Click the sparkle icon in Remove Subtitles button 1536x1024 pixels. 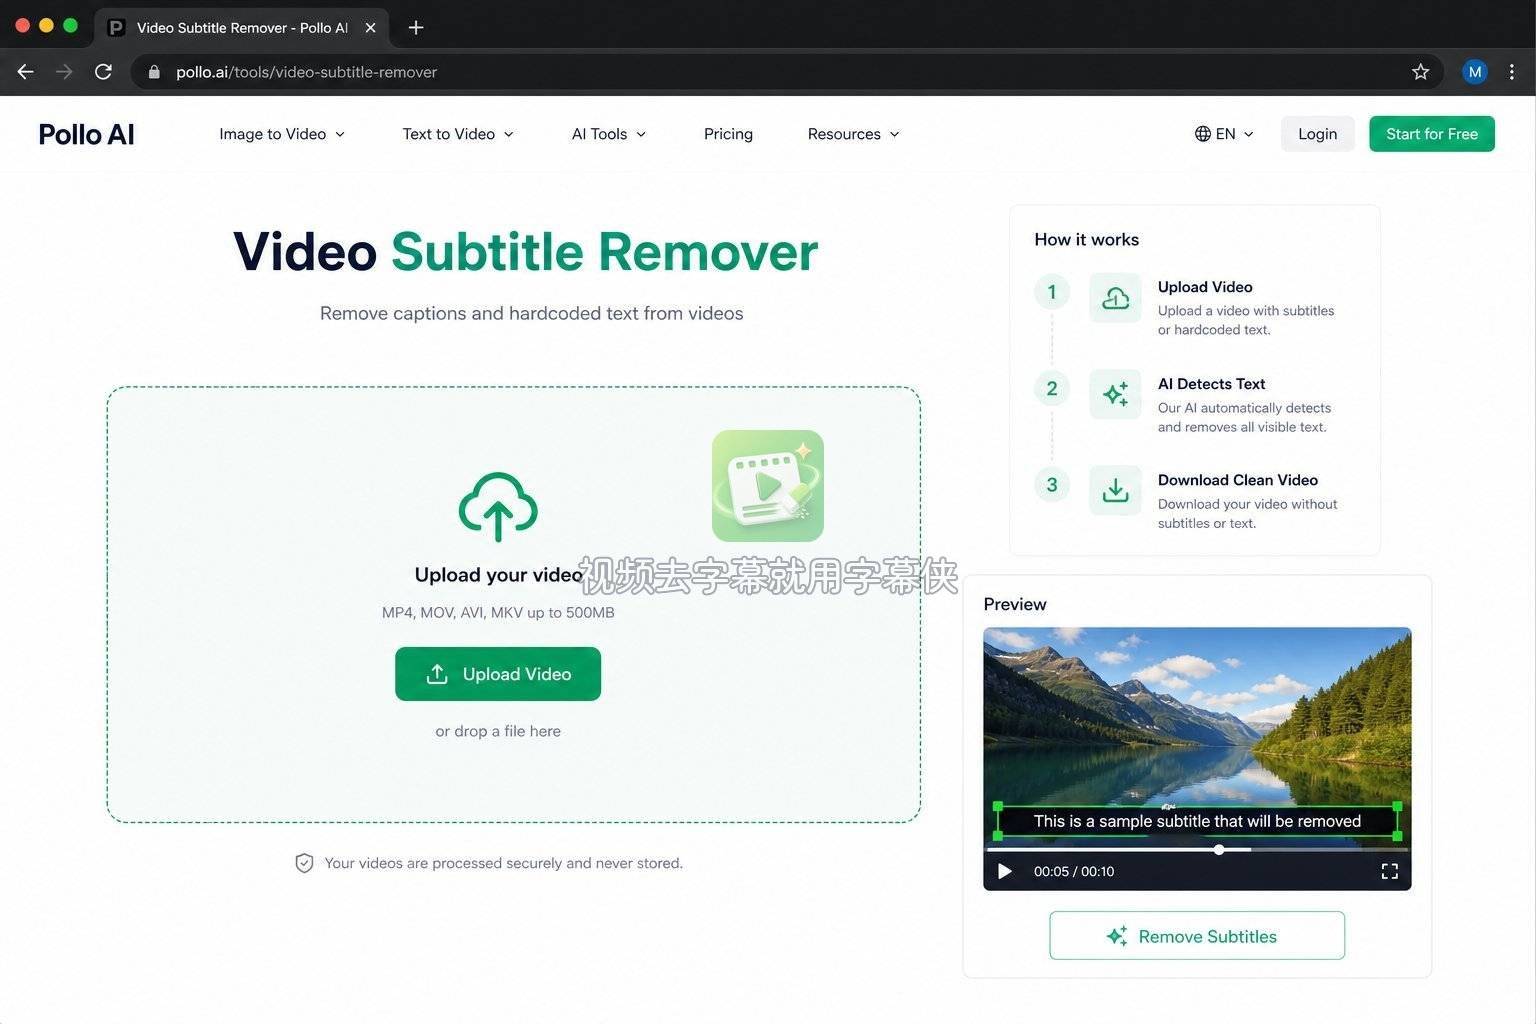click(1117, 936)
